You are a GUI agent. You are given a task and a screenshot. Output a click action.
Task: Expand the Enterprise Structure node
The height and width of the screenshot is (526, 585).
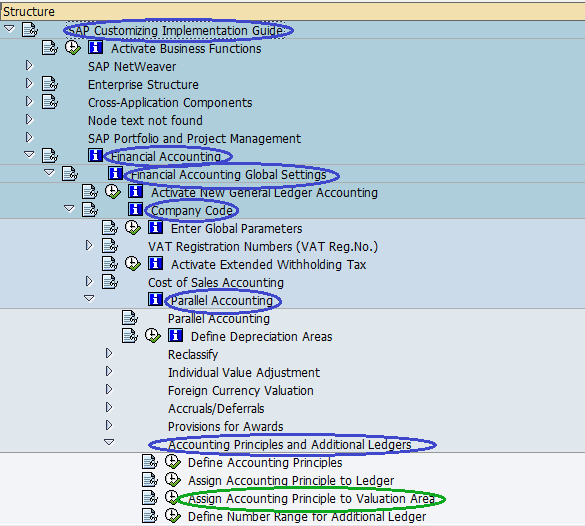click(29, 84)
